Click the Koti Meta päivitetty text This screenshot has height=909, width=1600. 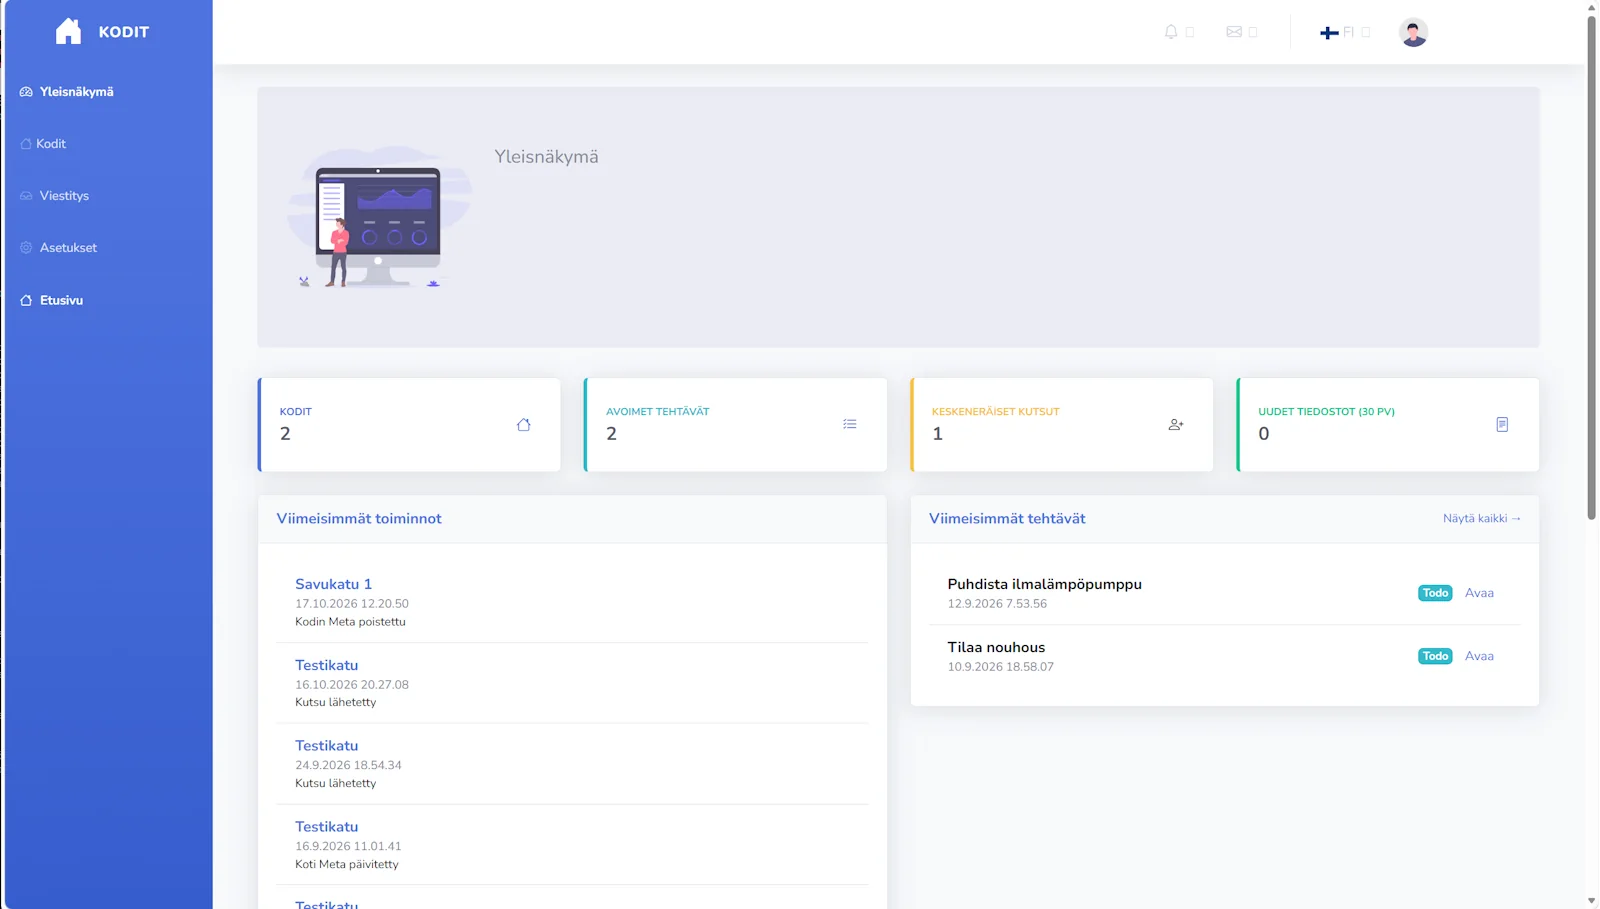point(346,864)
